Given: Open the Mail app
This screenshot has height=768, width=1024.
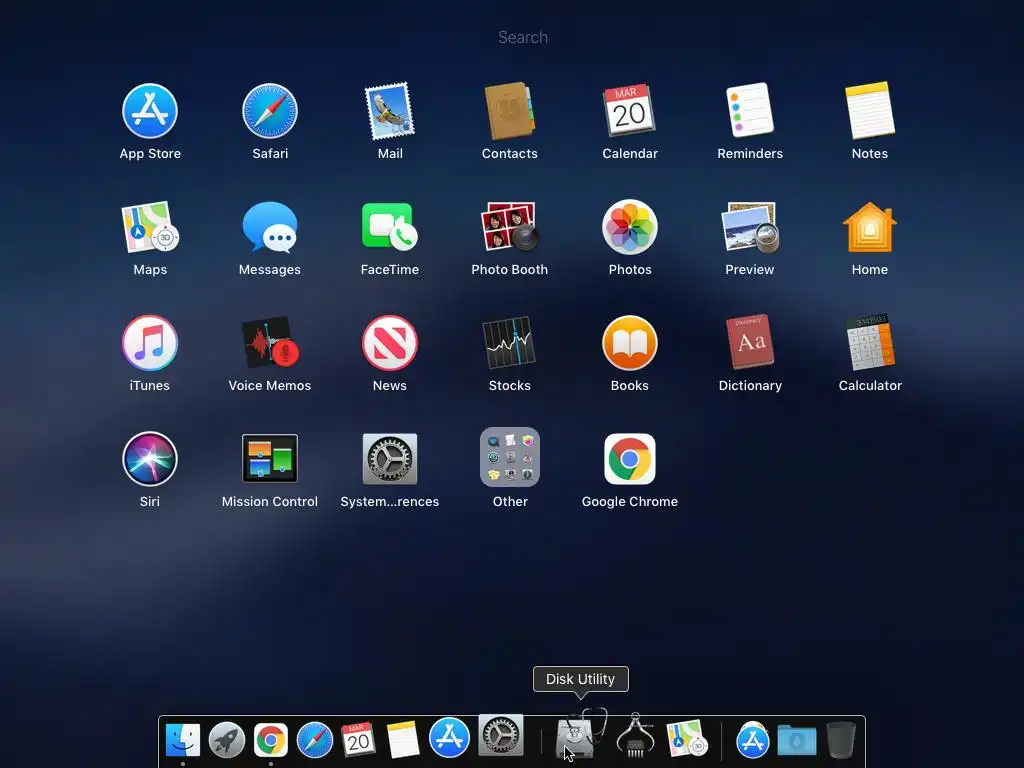Looking at the screenshot, I should [390, 111].
